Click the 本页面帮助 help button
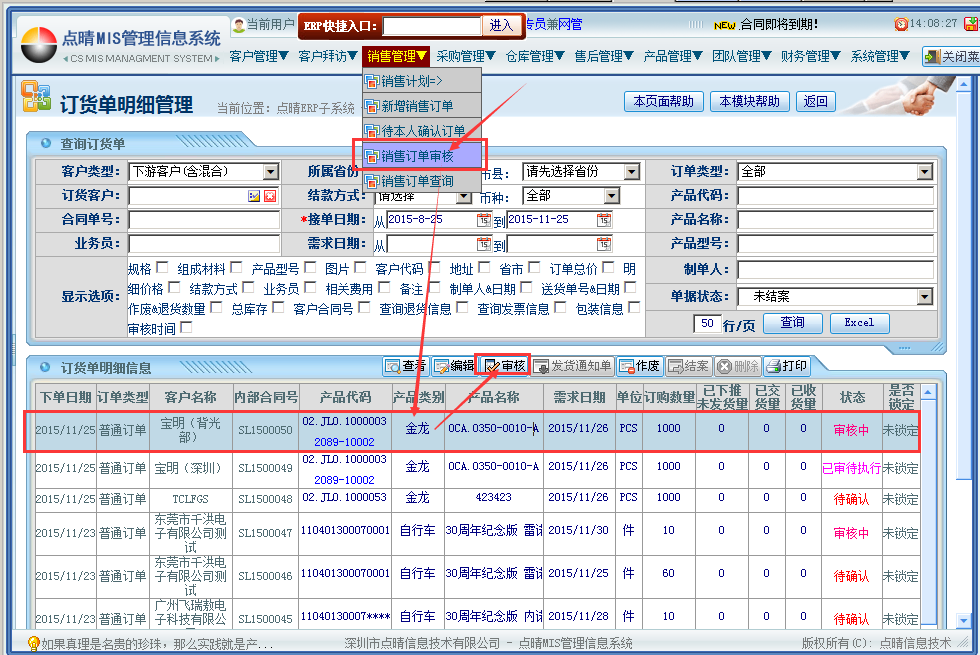980x655 pixels. click(663, 101)
